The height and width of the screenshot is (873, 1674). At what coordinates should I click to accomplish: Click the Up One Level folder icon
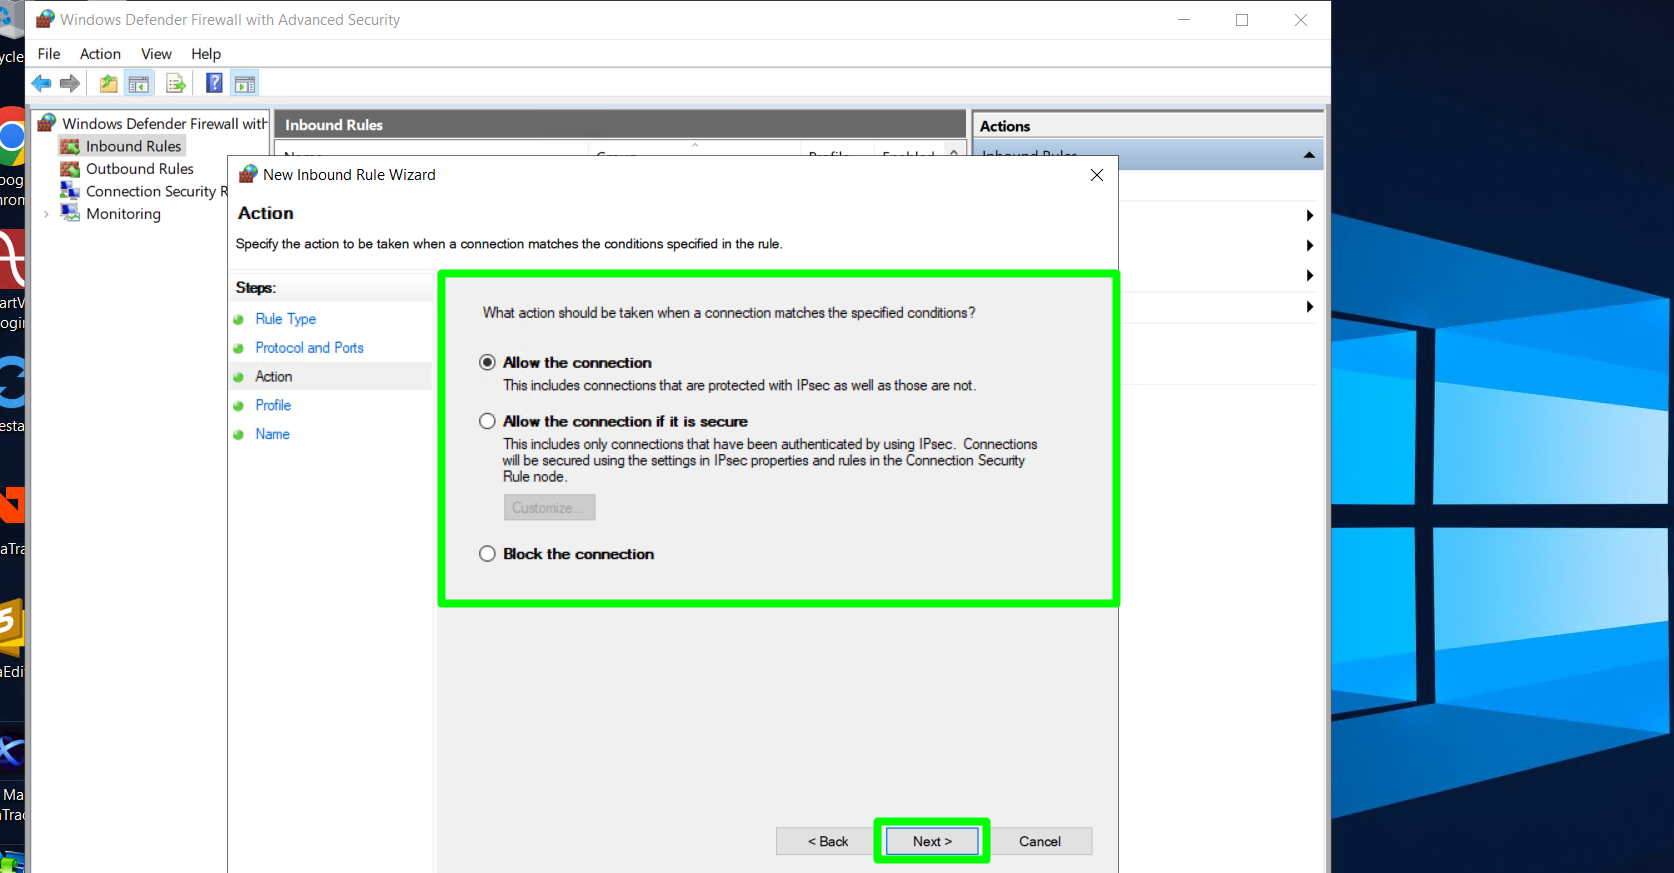coord(108,84)
